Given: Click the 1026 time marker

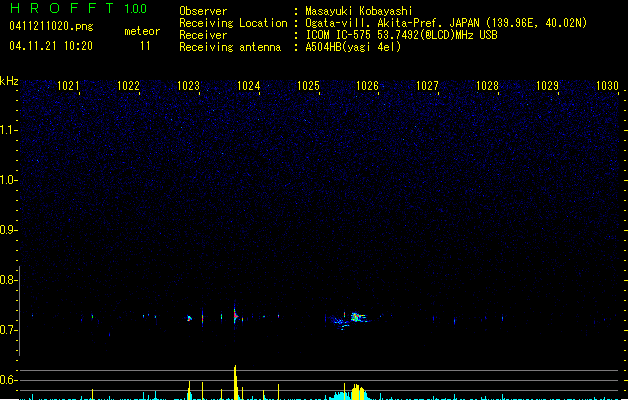Looking at the screenshot, I should [x=367, y=86].
